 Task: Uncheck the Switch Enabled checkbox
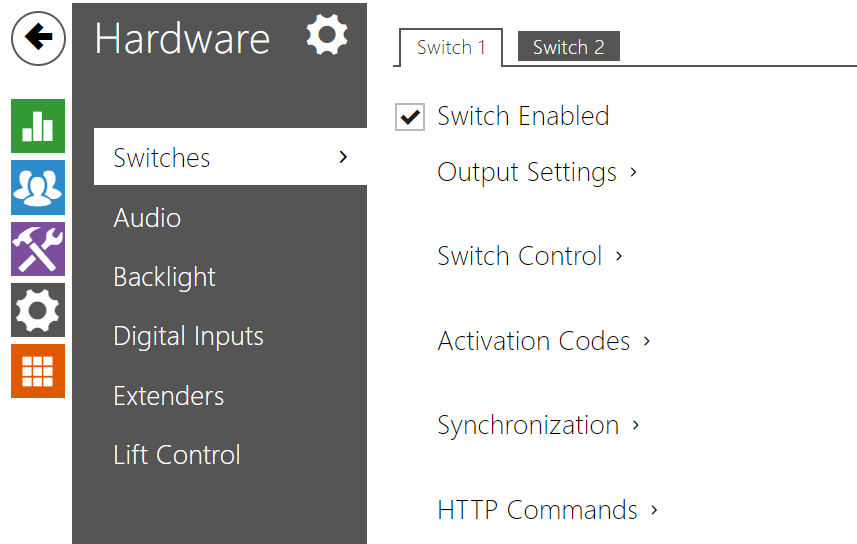pyautogui.click(x=410, y=117)
